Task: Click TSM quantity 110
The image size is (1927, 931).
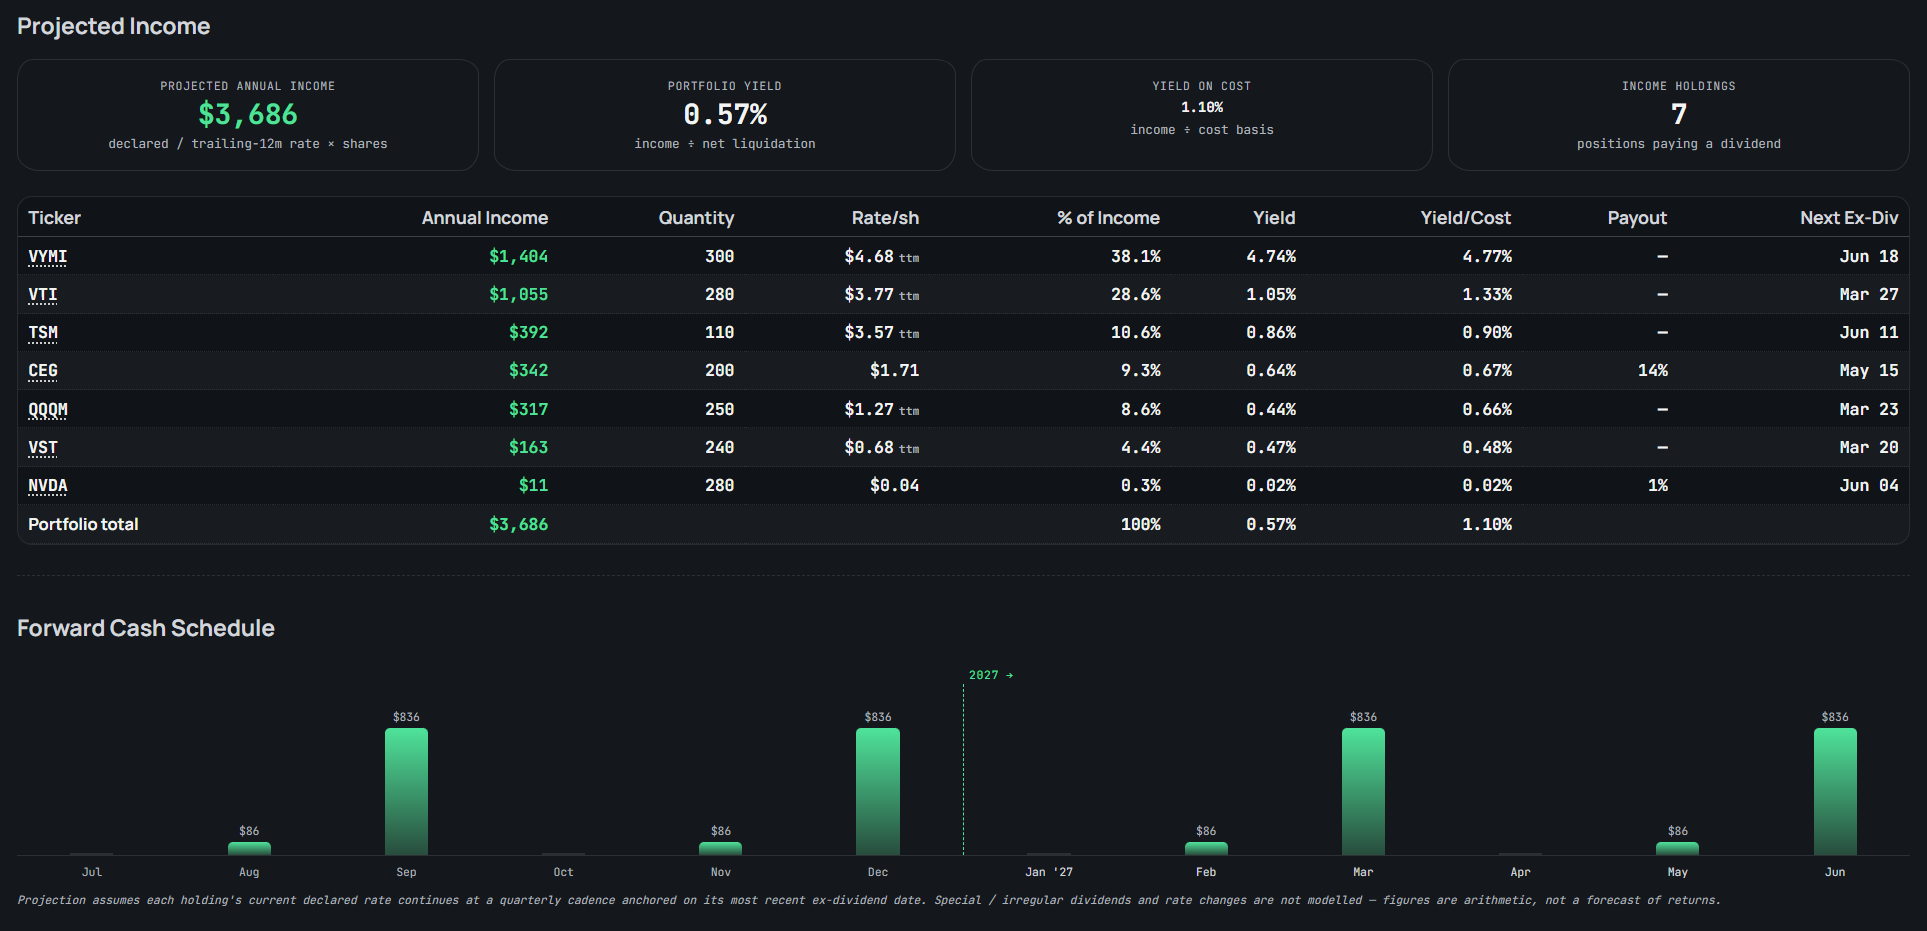Action: tap(719, 332)
